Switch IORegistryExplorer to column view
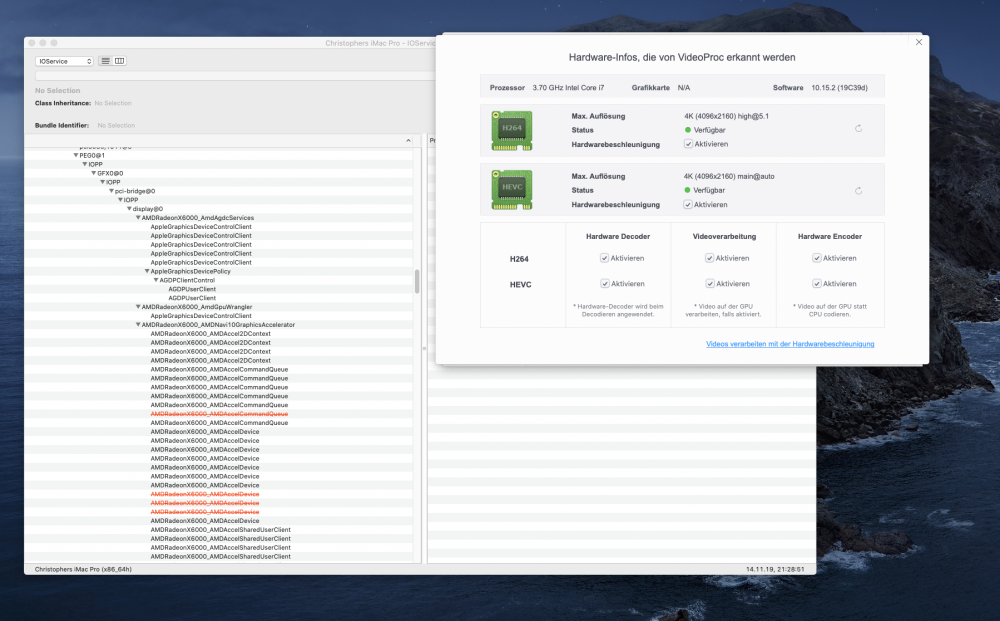The image size is (1000, 621). coord(119,61)
